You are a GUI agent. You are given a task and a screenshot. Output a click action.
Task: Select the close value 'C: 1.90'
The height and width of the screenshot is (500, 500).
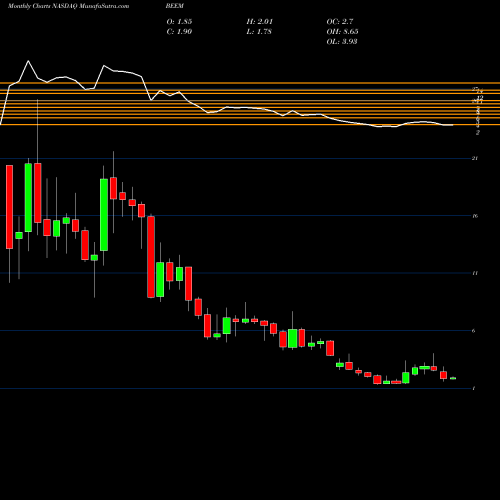coord(179,31)
